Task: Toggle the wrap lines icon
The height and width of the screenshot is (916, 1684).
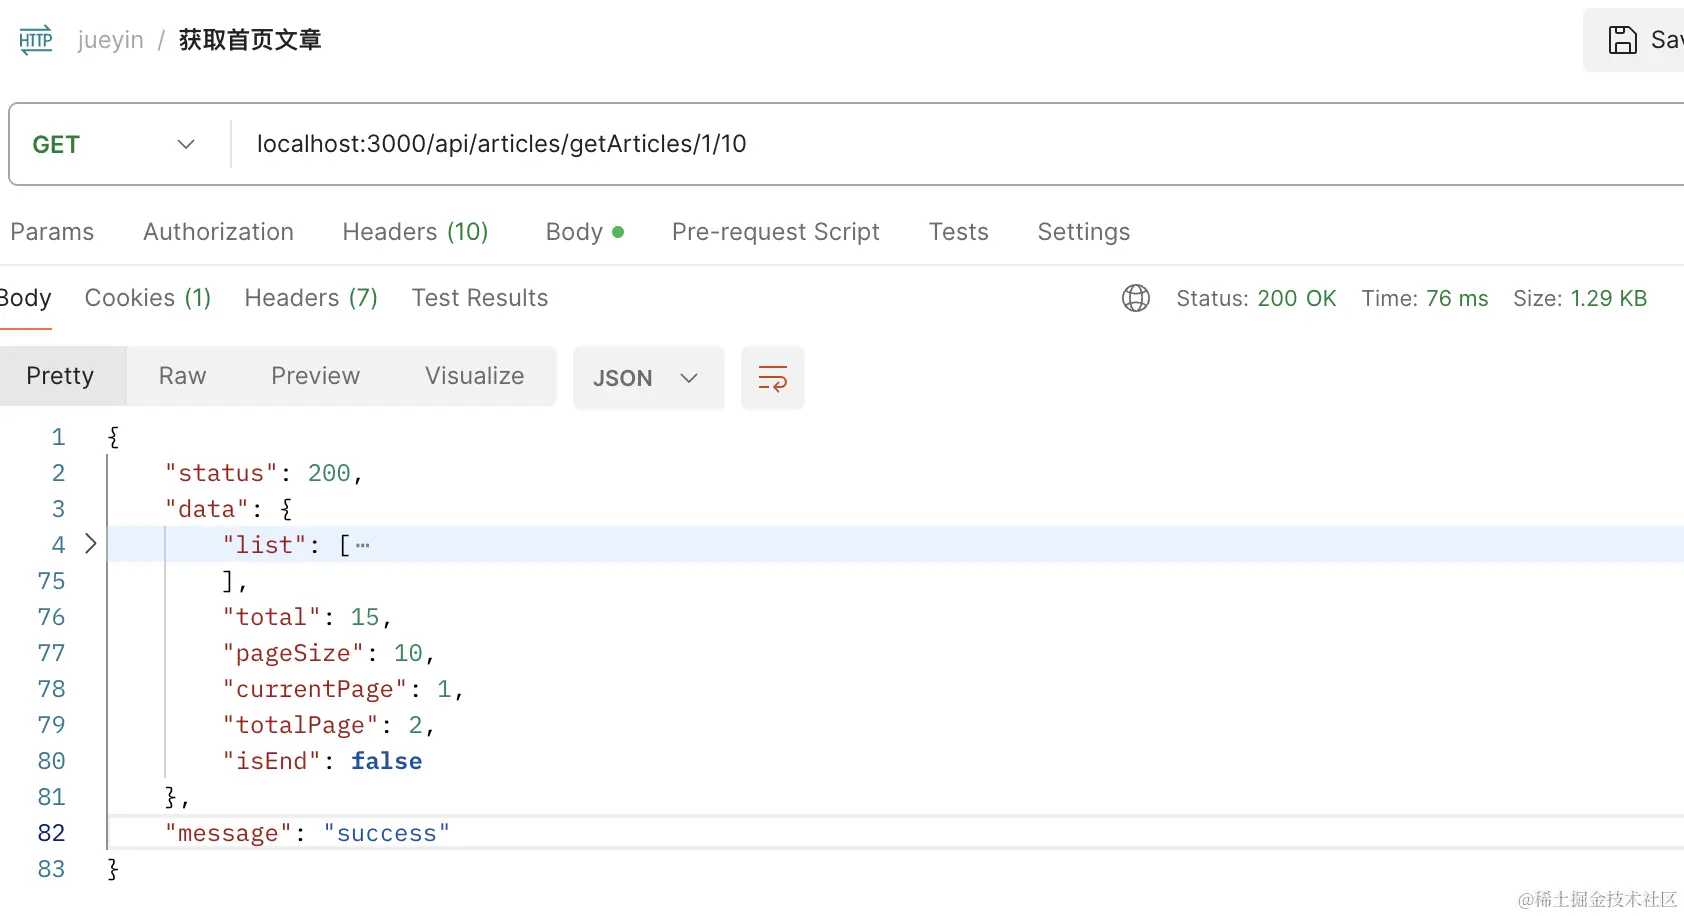Action: click(772, 378)
